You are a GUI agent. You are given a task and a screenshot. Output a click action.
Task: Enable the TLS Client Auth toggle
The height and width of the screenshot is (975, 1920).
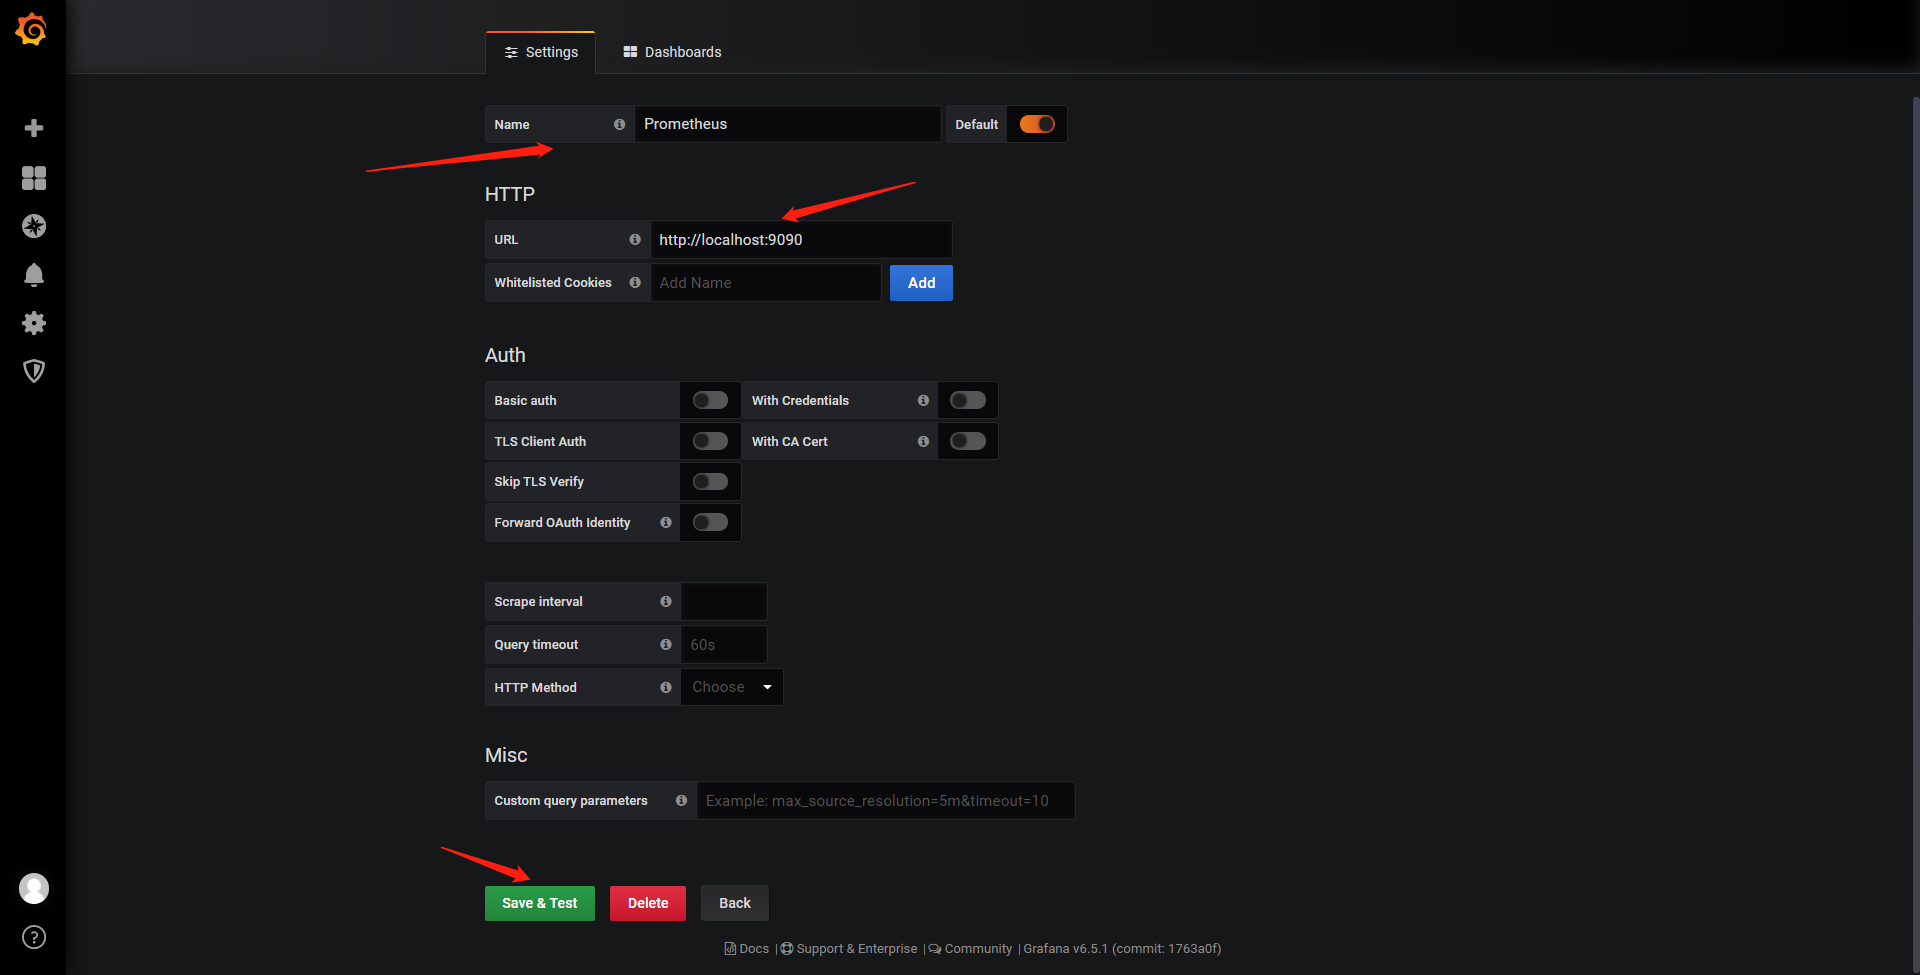point(710,441)
